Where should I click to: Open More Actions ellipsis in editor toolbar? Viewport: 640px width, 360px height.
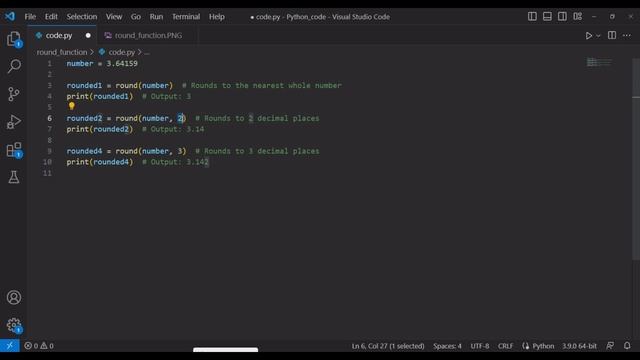[627, 36]
